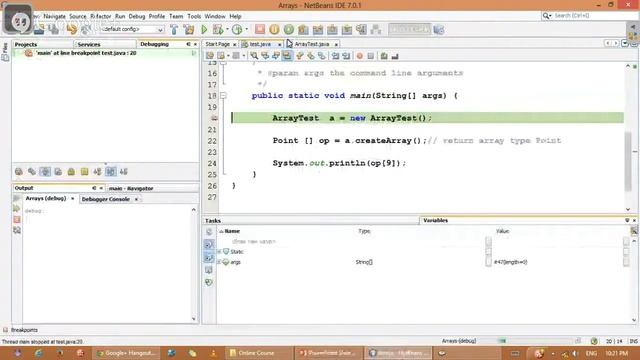Expand the args variable node
Screen dimensions: 640x360
click(219, 262)
